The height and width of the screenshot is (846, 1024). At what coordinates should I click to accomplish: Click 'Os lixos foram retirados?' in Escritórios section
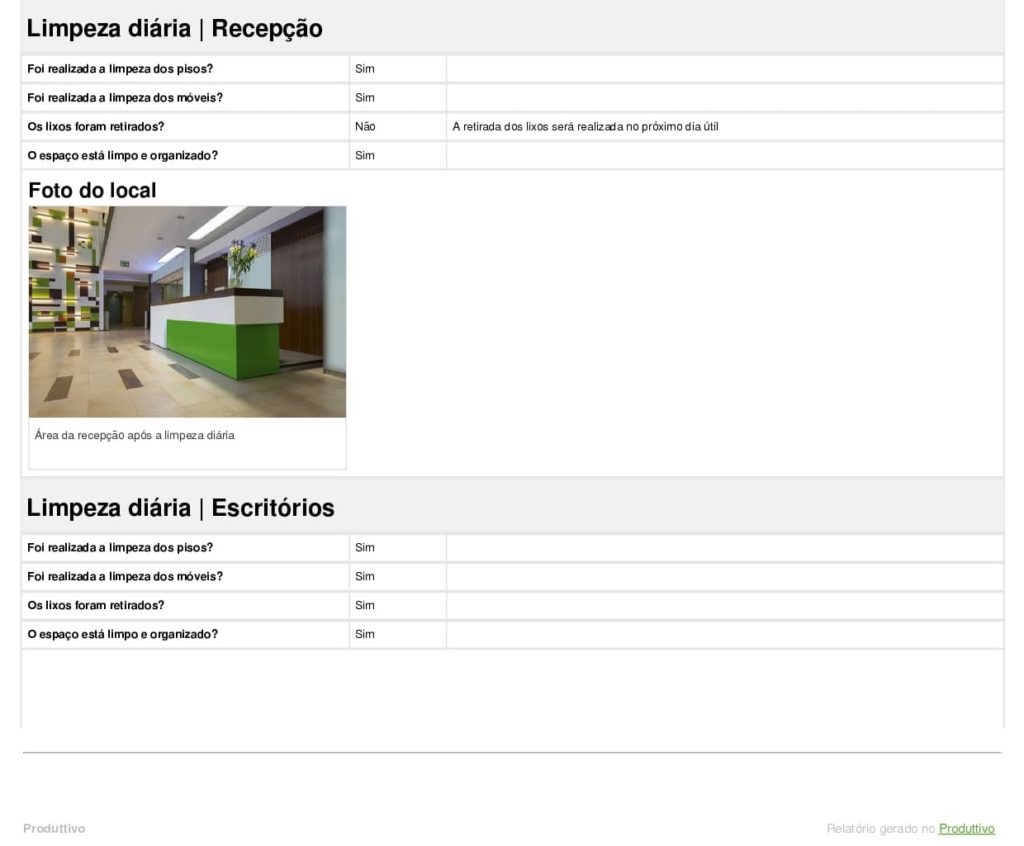pyautogui.click(x=96, y=606)
